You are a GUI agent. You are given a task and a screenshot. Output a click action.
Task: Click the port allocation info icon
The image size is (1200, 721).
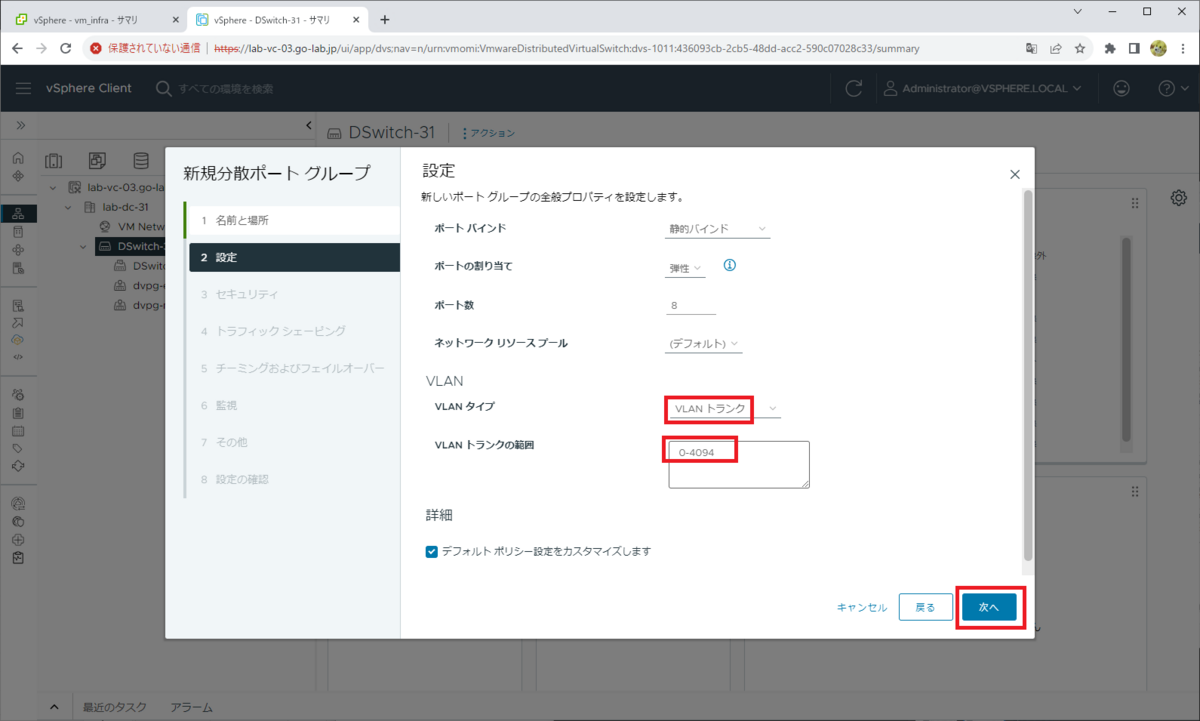pos(729,266)
